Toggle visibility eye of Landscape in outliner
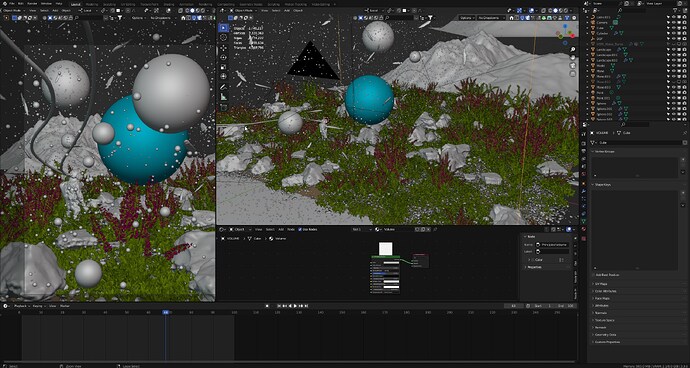The width and height of the screenshot is (690, 368). tap(674, 49)
